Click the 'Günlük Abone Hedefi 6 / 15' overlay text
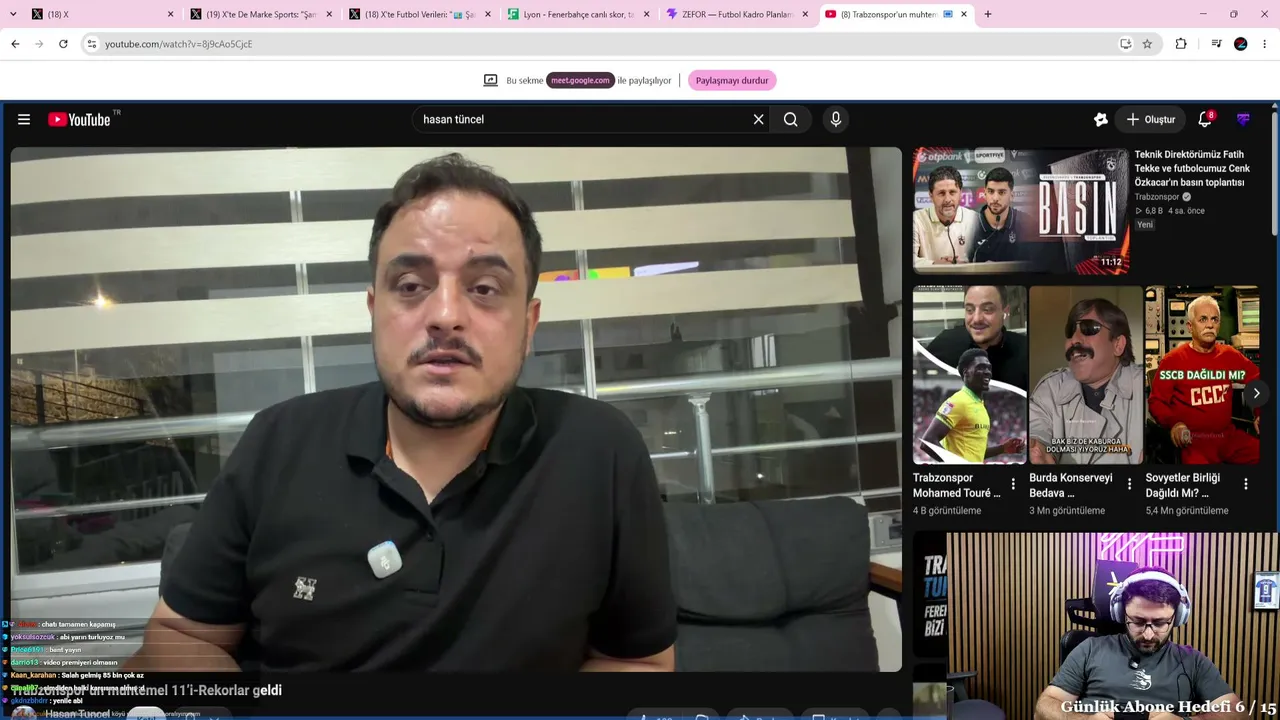1280x720 pixels. [1168, 707]
